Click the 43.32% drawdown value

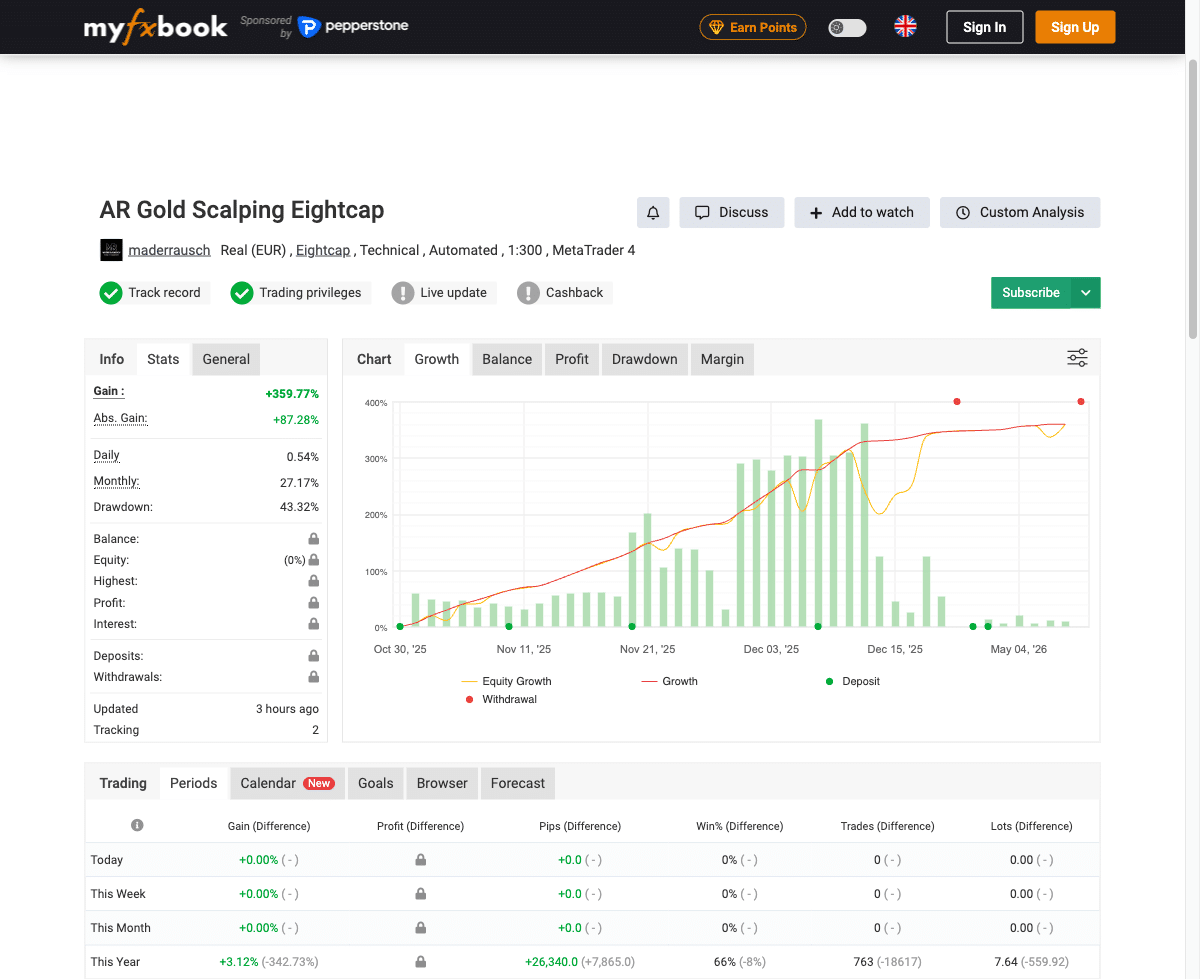click(299, 507)
